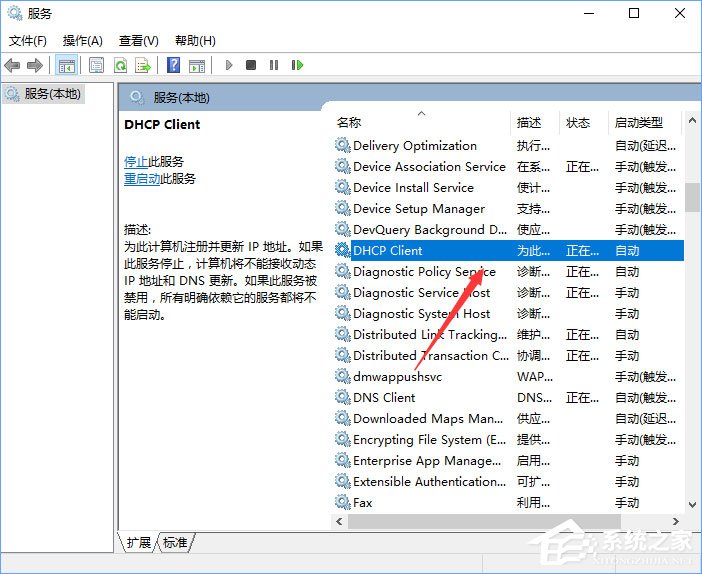This screenshot has width=702, height=574.
Task: Click horizontal scrollbar left arrow
Action: [339, 521]
